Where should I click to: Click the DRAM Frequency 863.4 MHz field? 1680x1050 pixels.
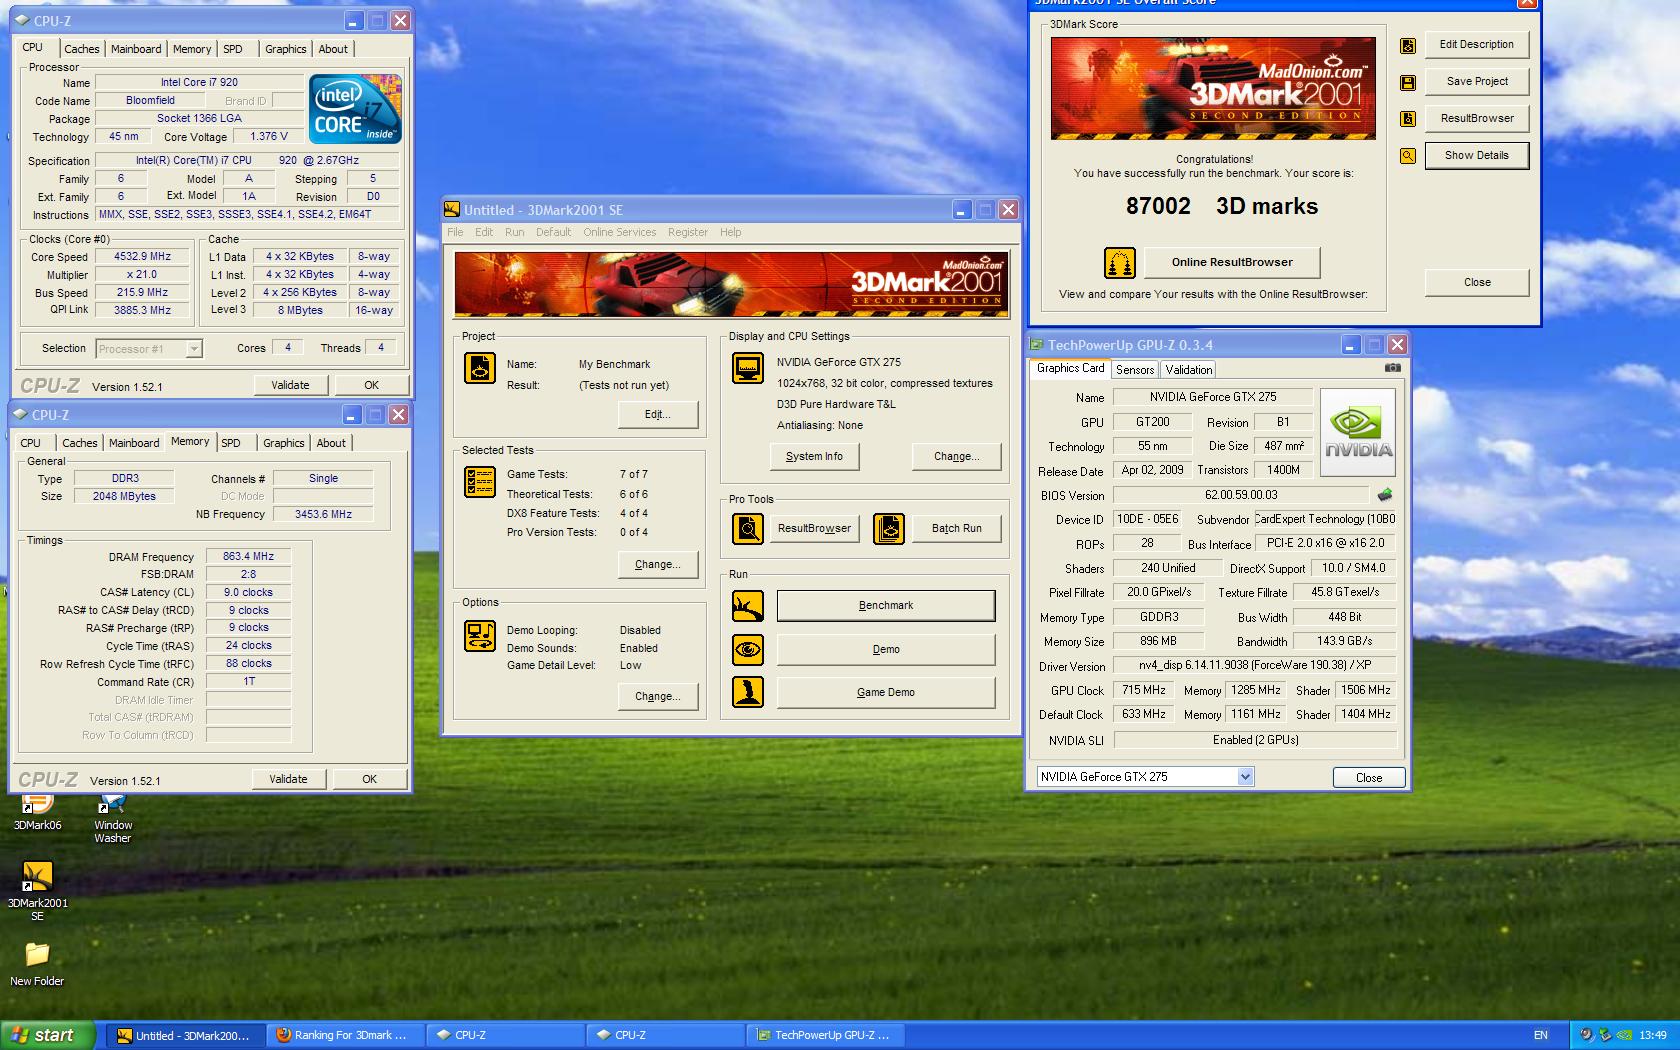click(x=248, y=557)
